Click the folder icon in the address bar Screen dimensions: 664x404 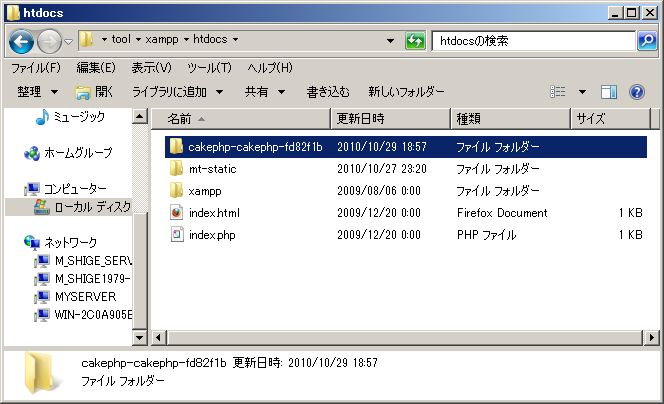[x=87, y=40]
